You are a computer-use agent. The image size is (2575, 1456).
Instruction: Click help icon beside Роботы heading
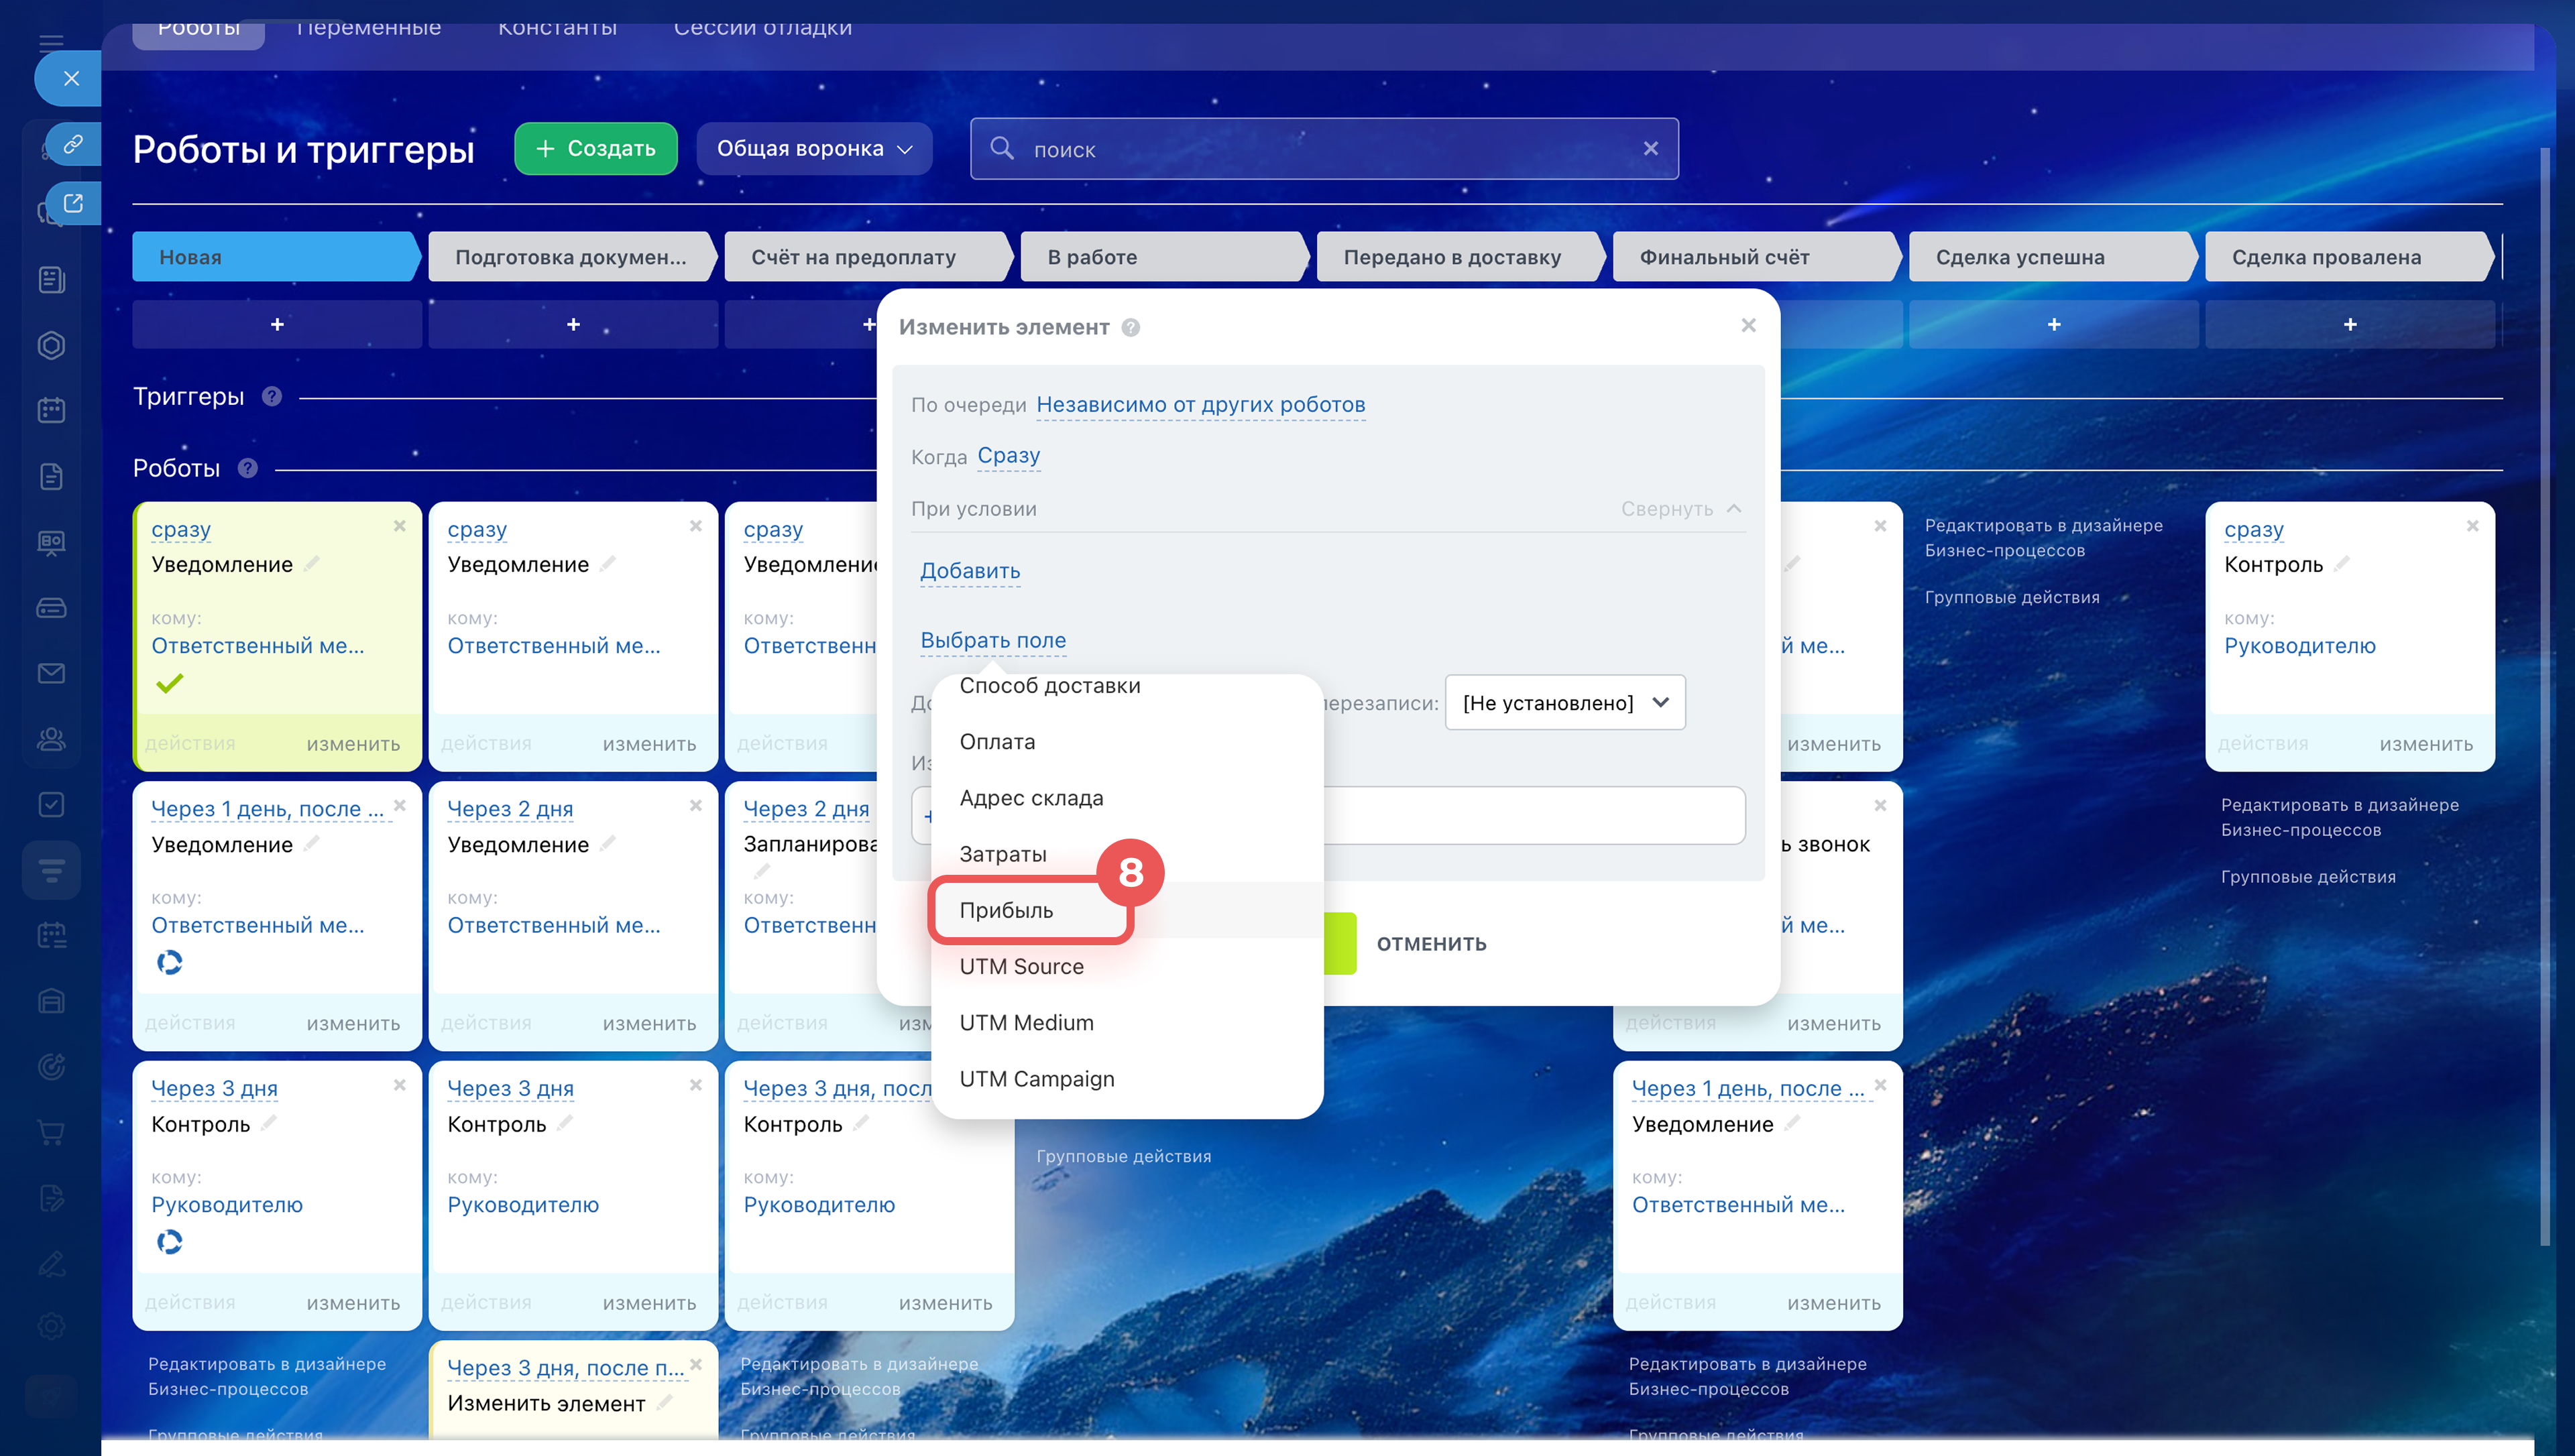(248, 468)
